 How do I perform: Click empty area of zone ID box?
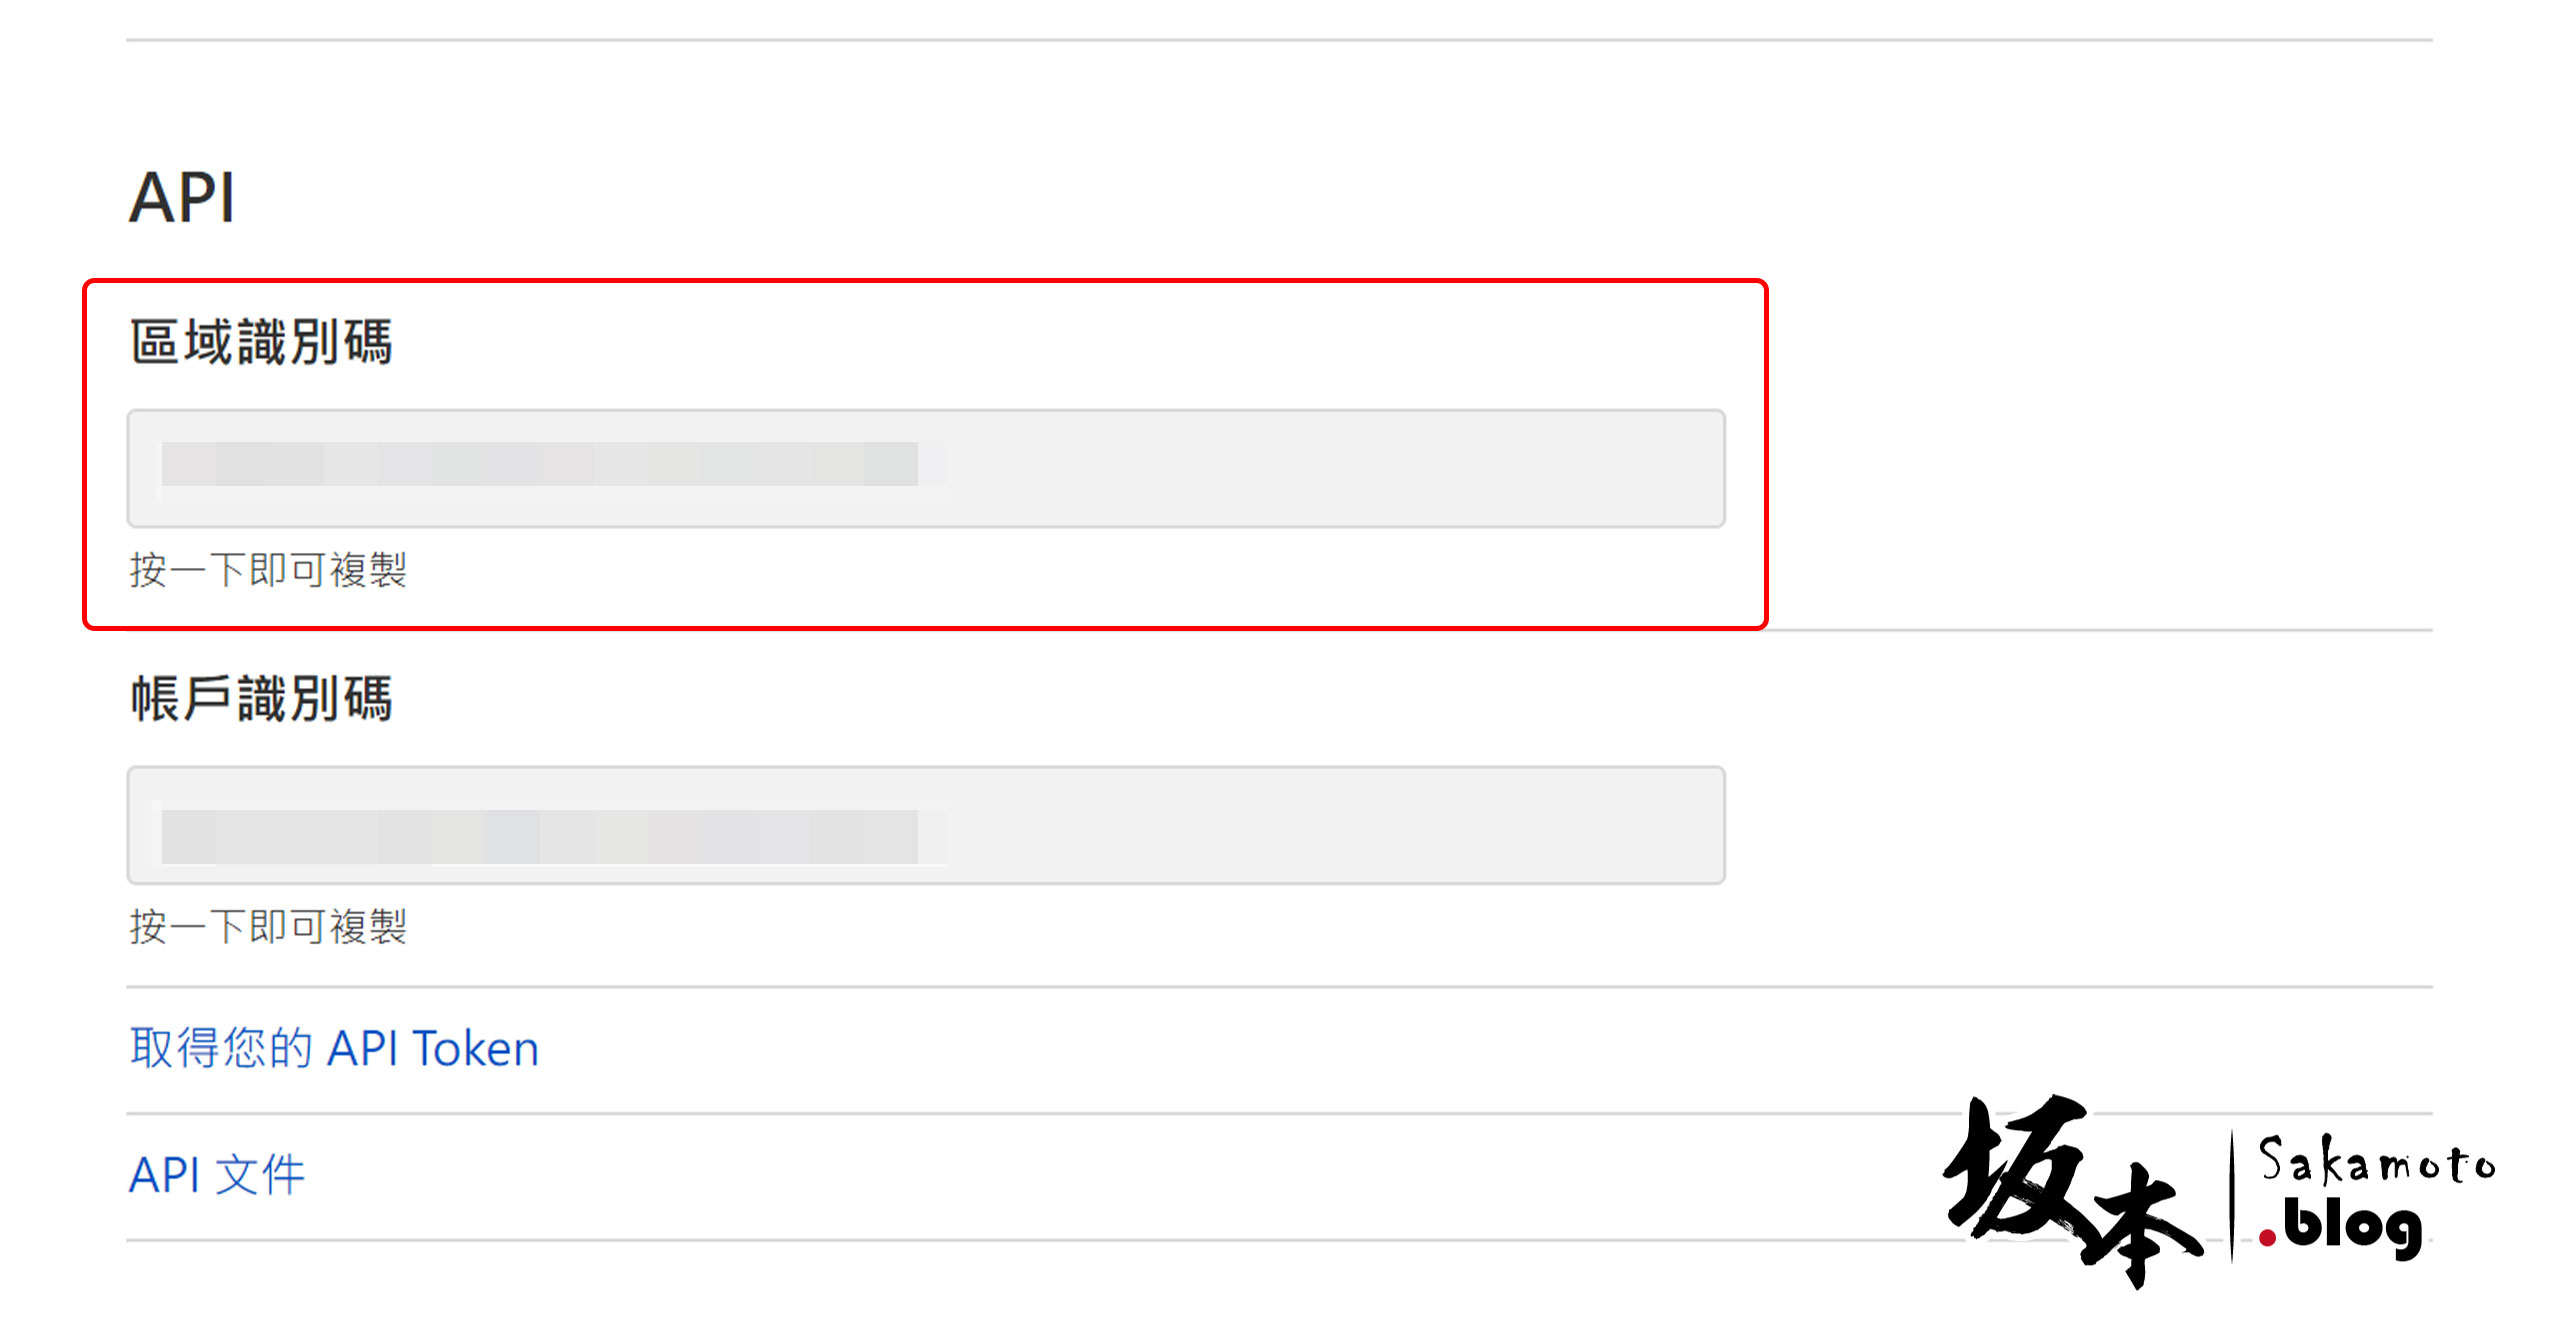point(1330,468)
